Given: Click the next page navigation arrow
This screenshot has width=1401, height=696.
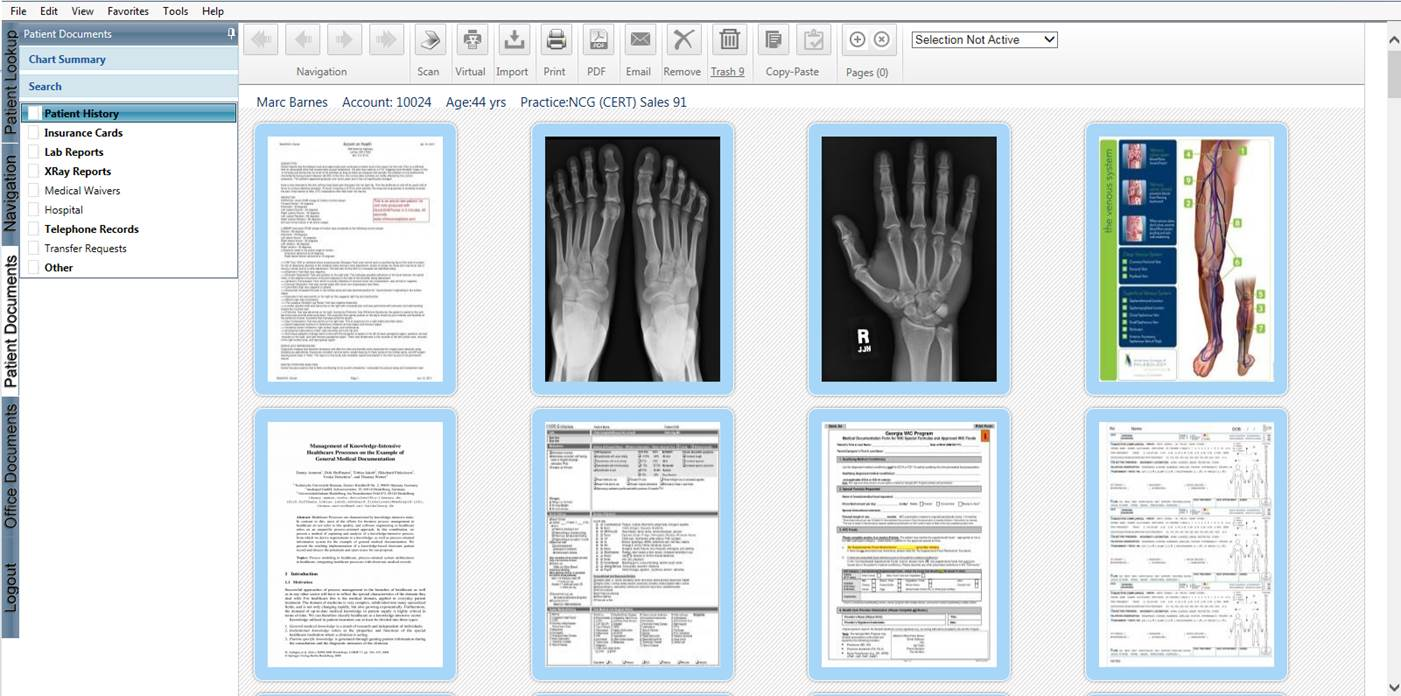Looking at the screenshot, I should [x=344, y=40].
